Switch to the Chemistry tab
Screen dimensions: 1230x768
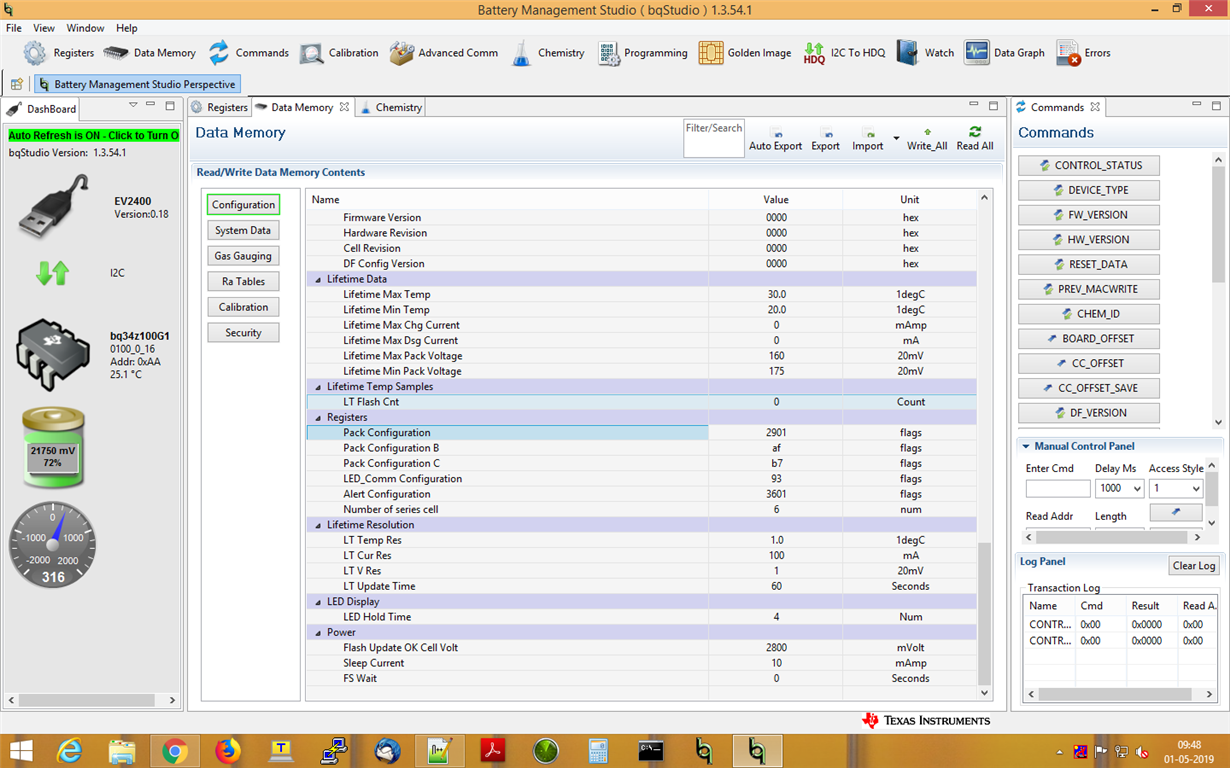tap(392, 107)
